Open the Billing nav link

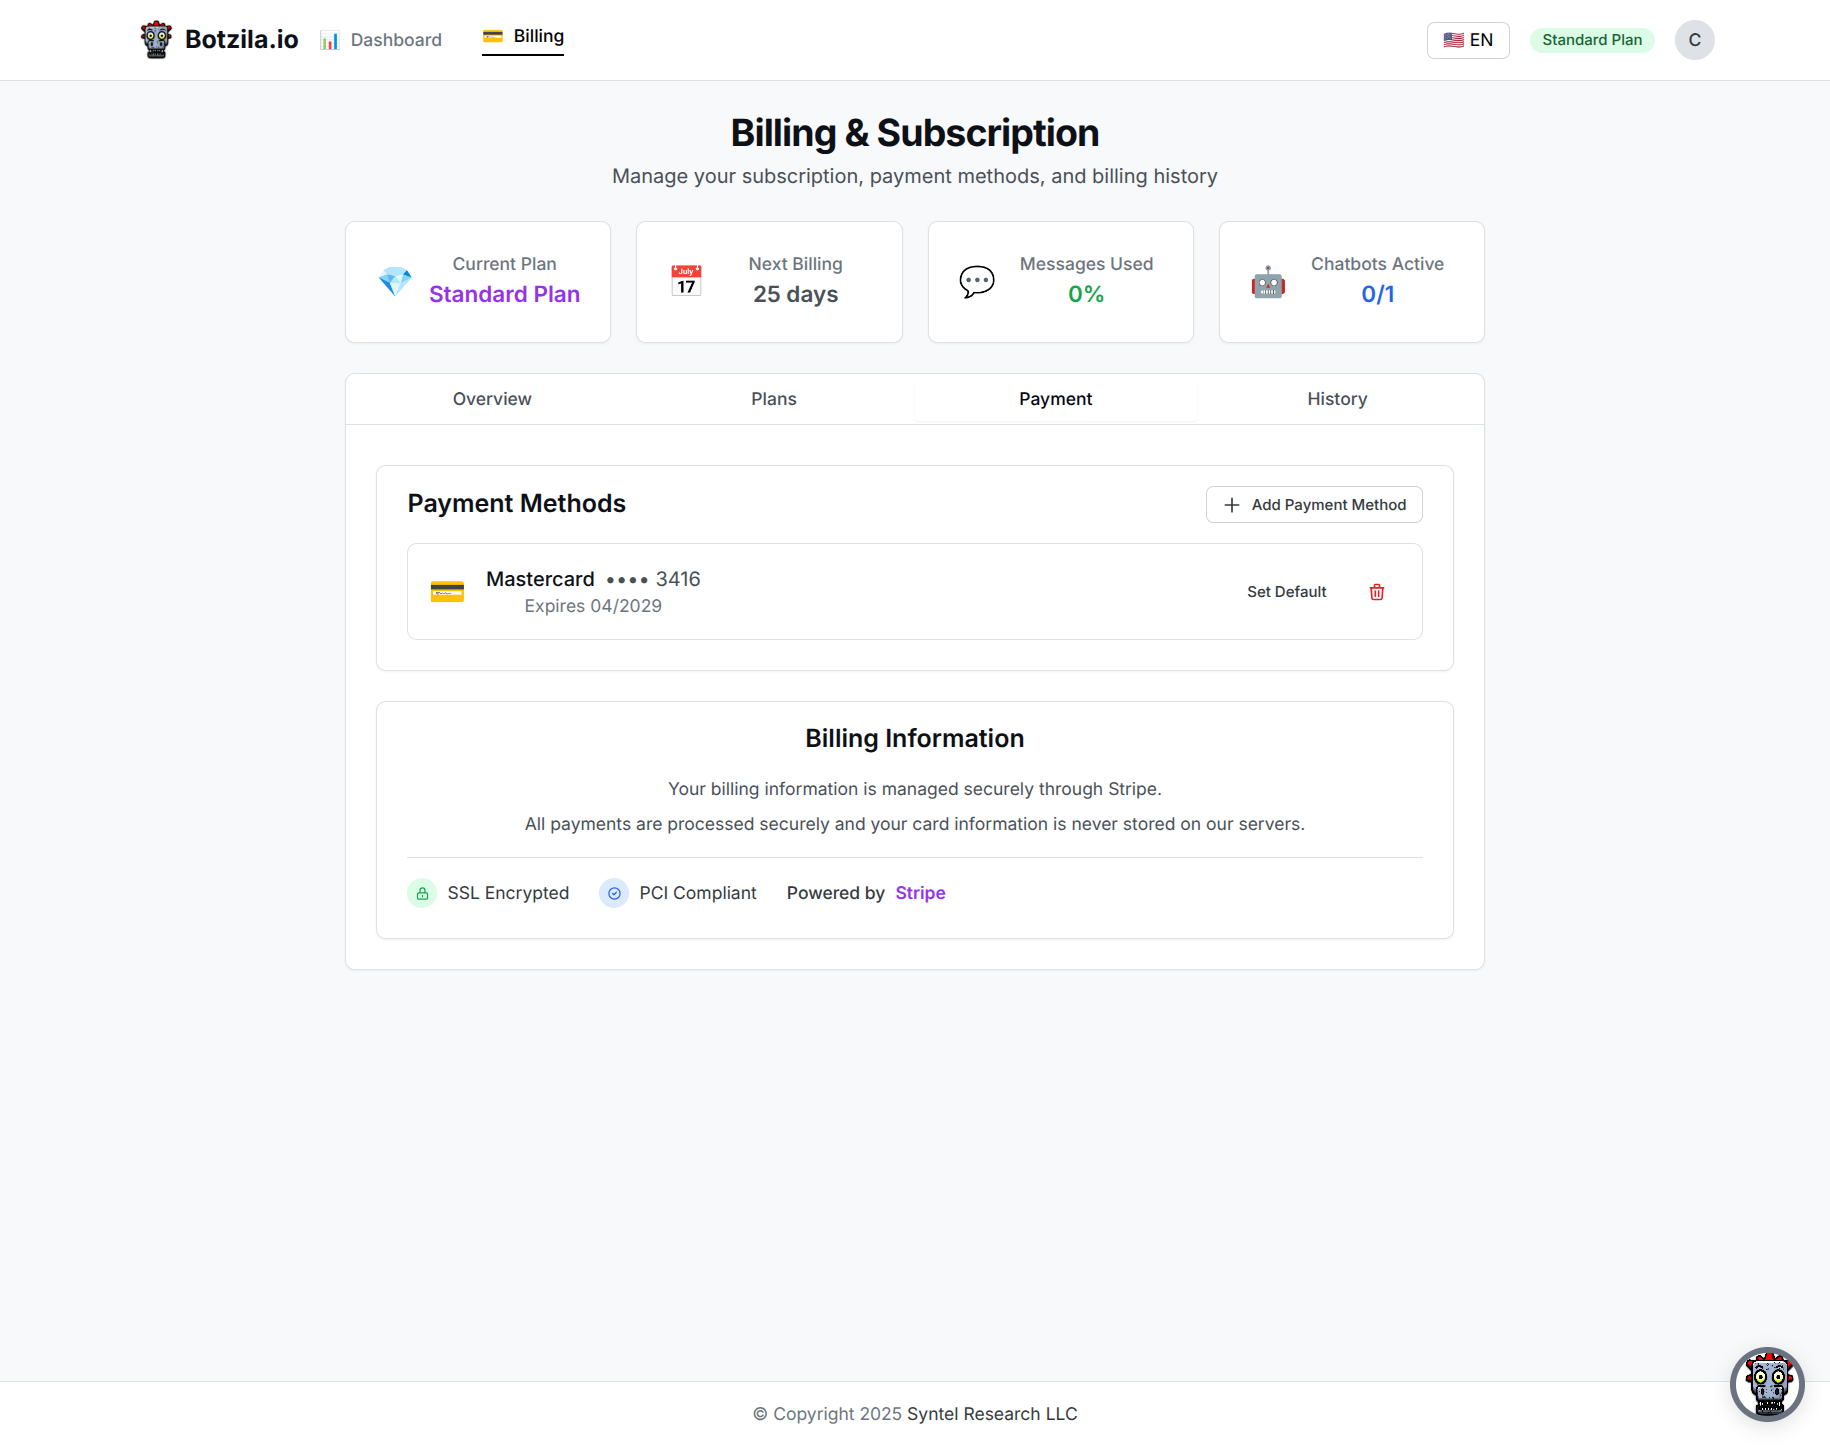coord(523,37)
